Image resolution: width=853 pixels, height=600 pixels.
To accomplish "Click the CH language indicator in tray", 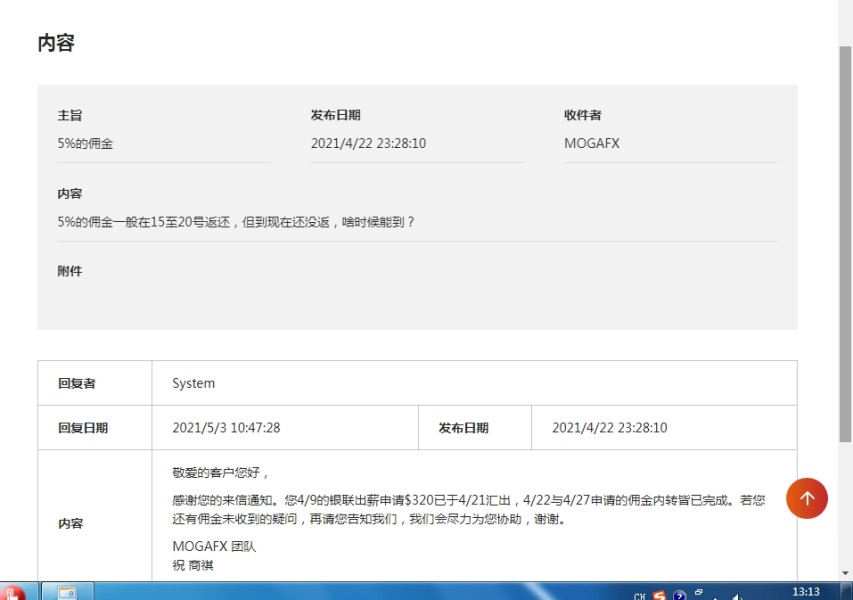I will (639, 596).
